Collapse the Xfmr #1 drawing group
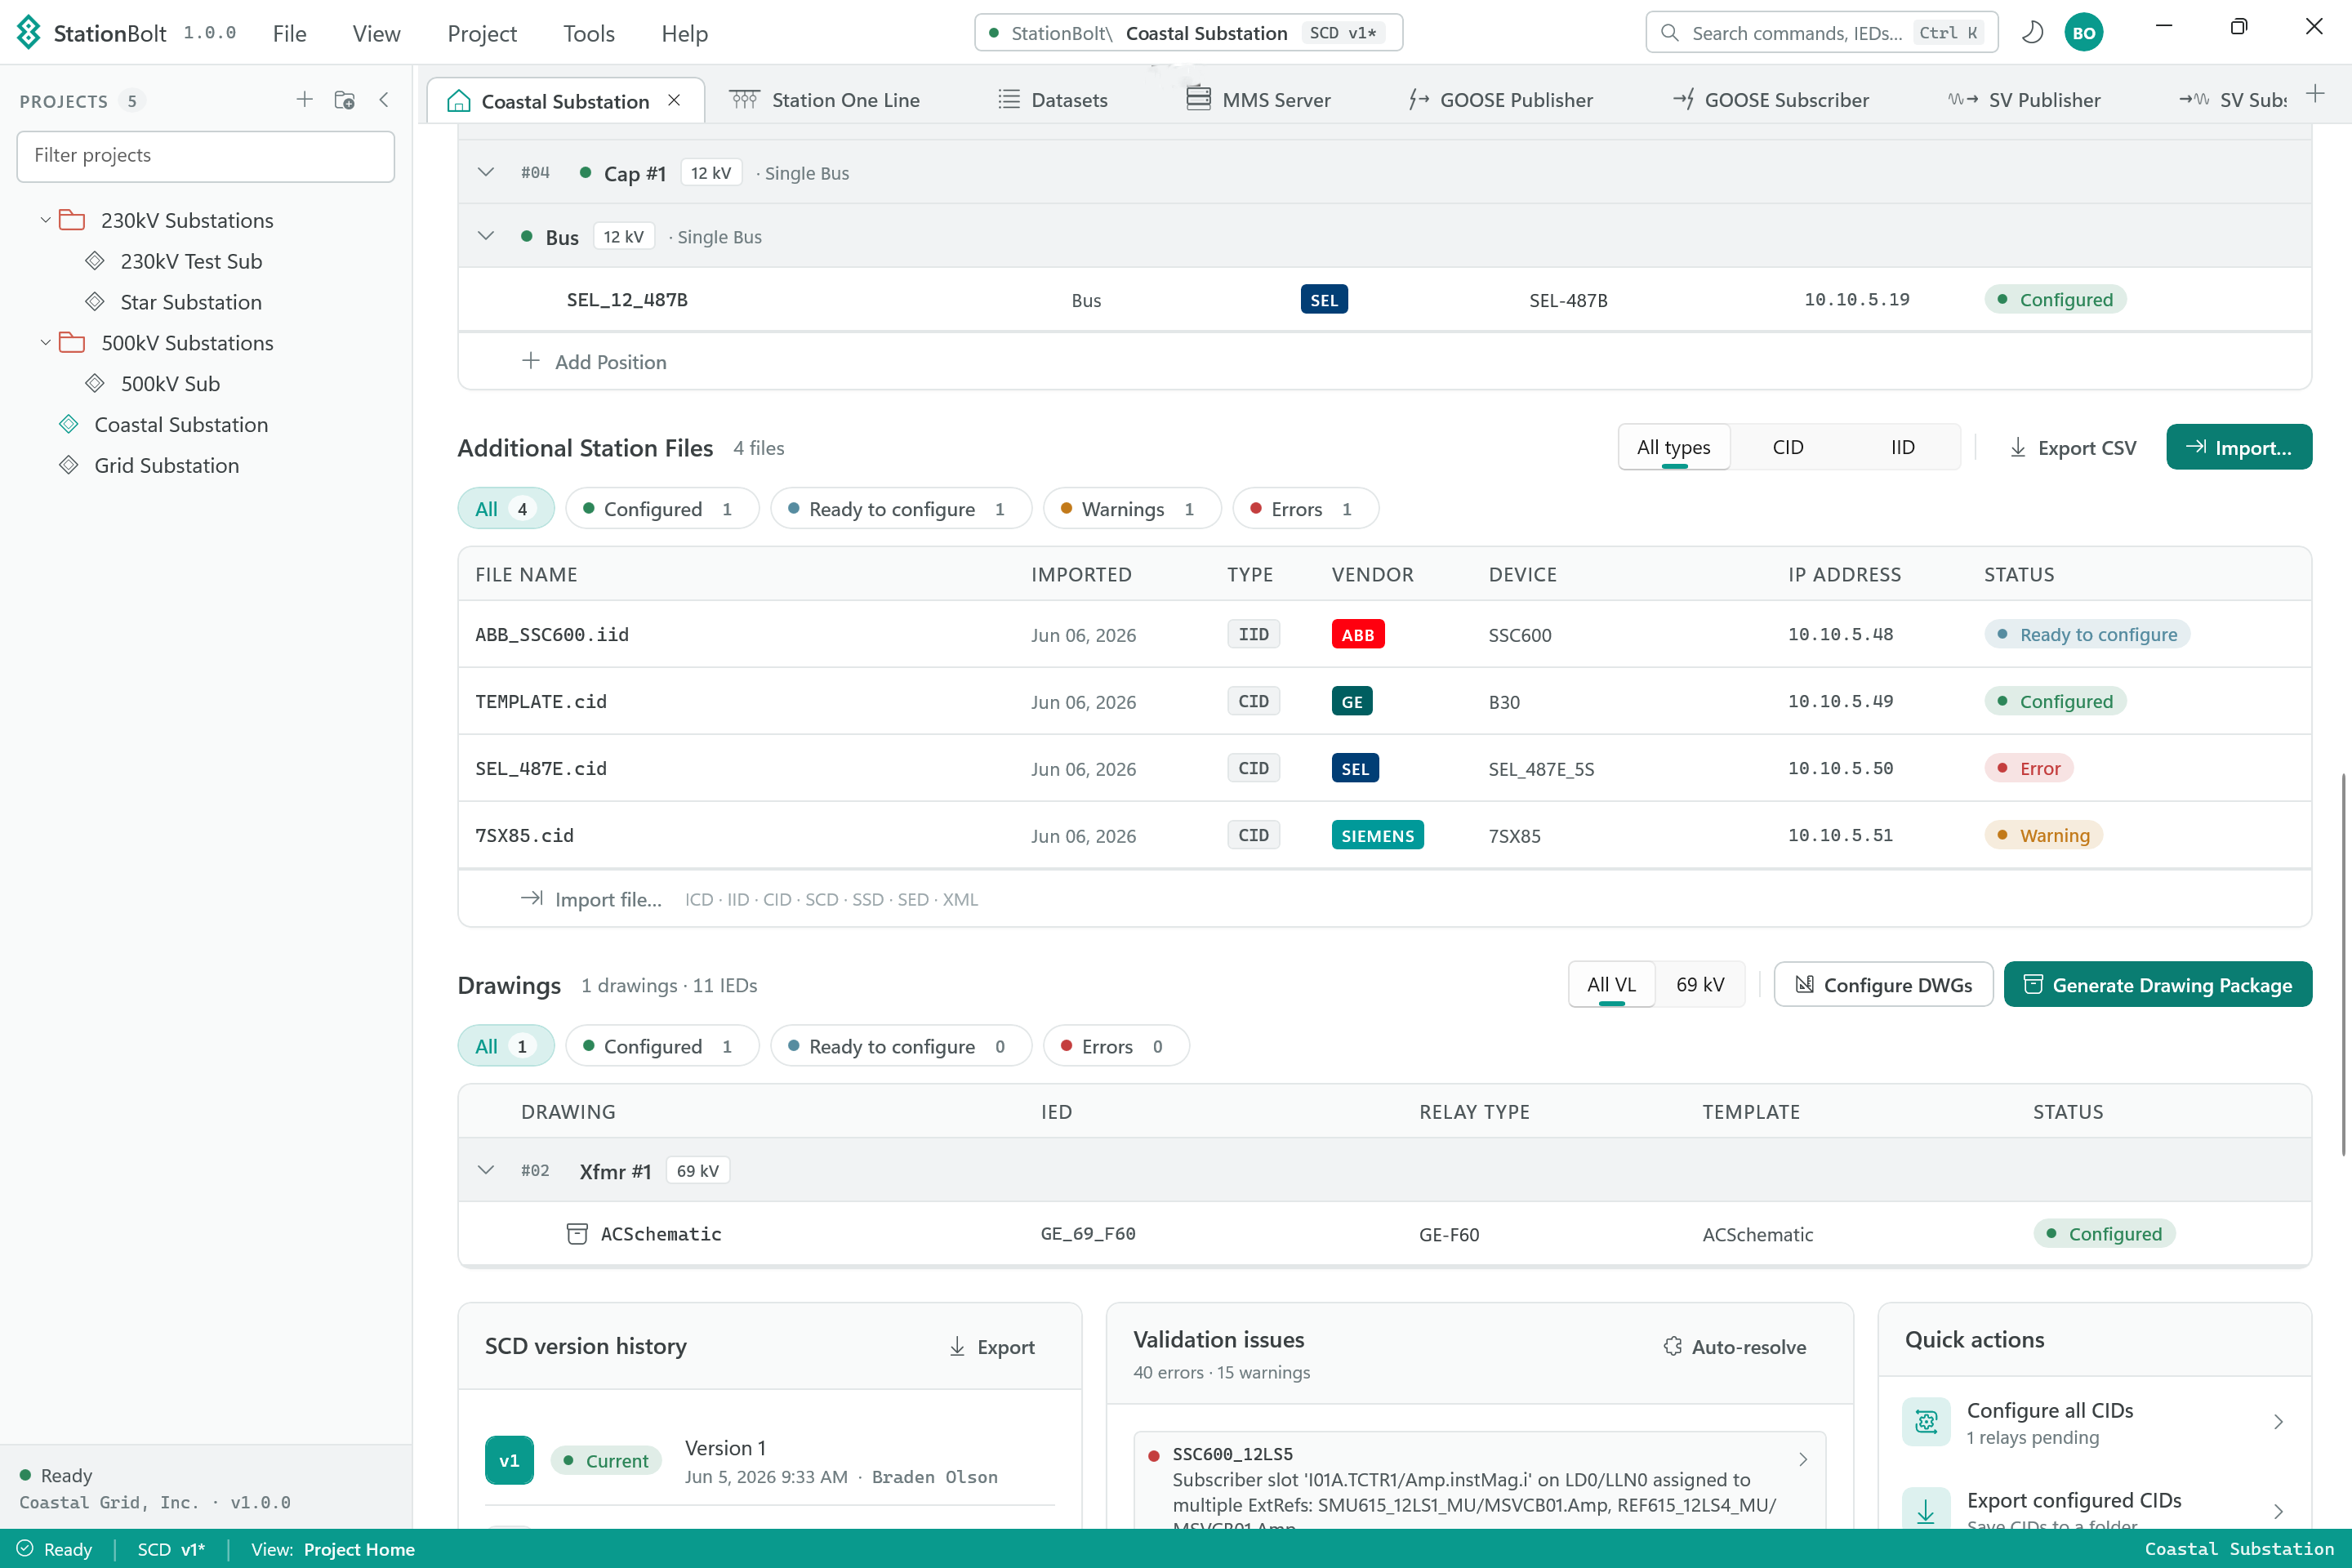Viewport: 2352px width, 1568px height. (486, 1170)
